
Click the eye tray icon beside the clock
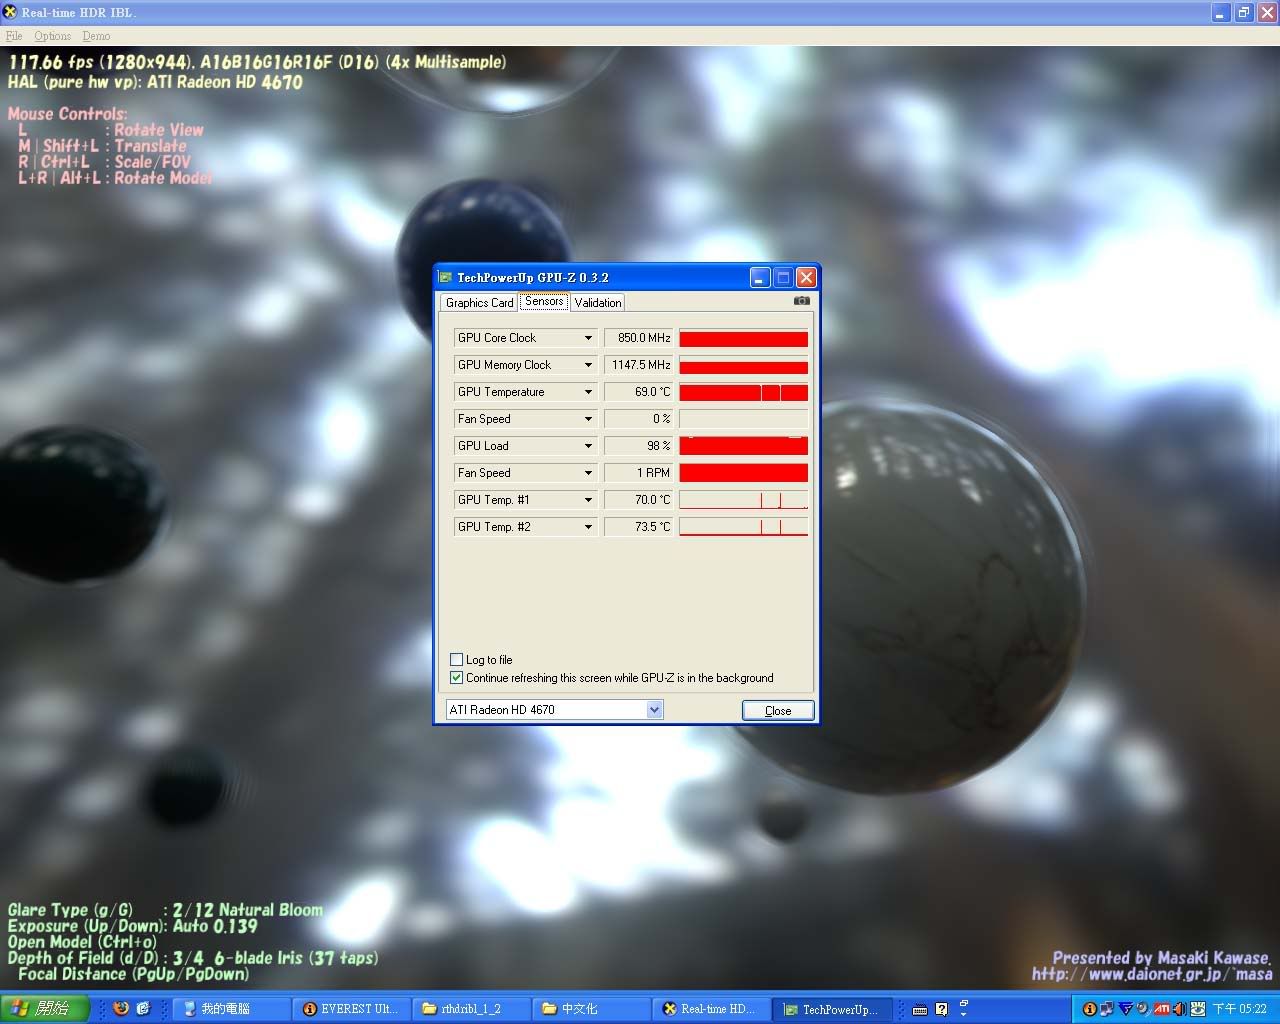(x=1197, y=1009)
